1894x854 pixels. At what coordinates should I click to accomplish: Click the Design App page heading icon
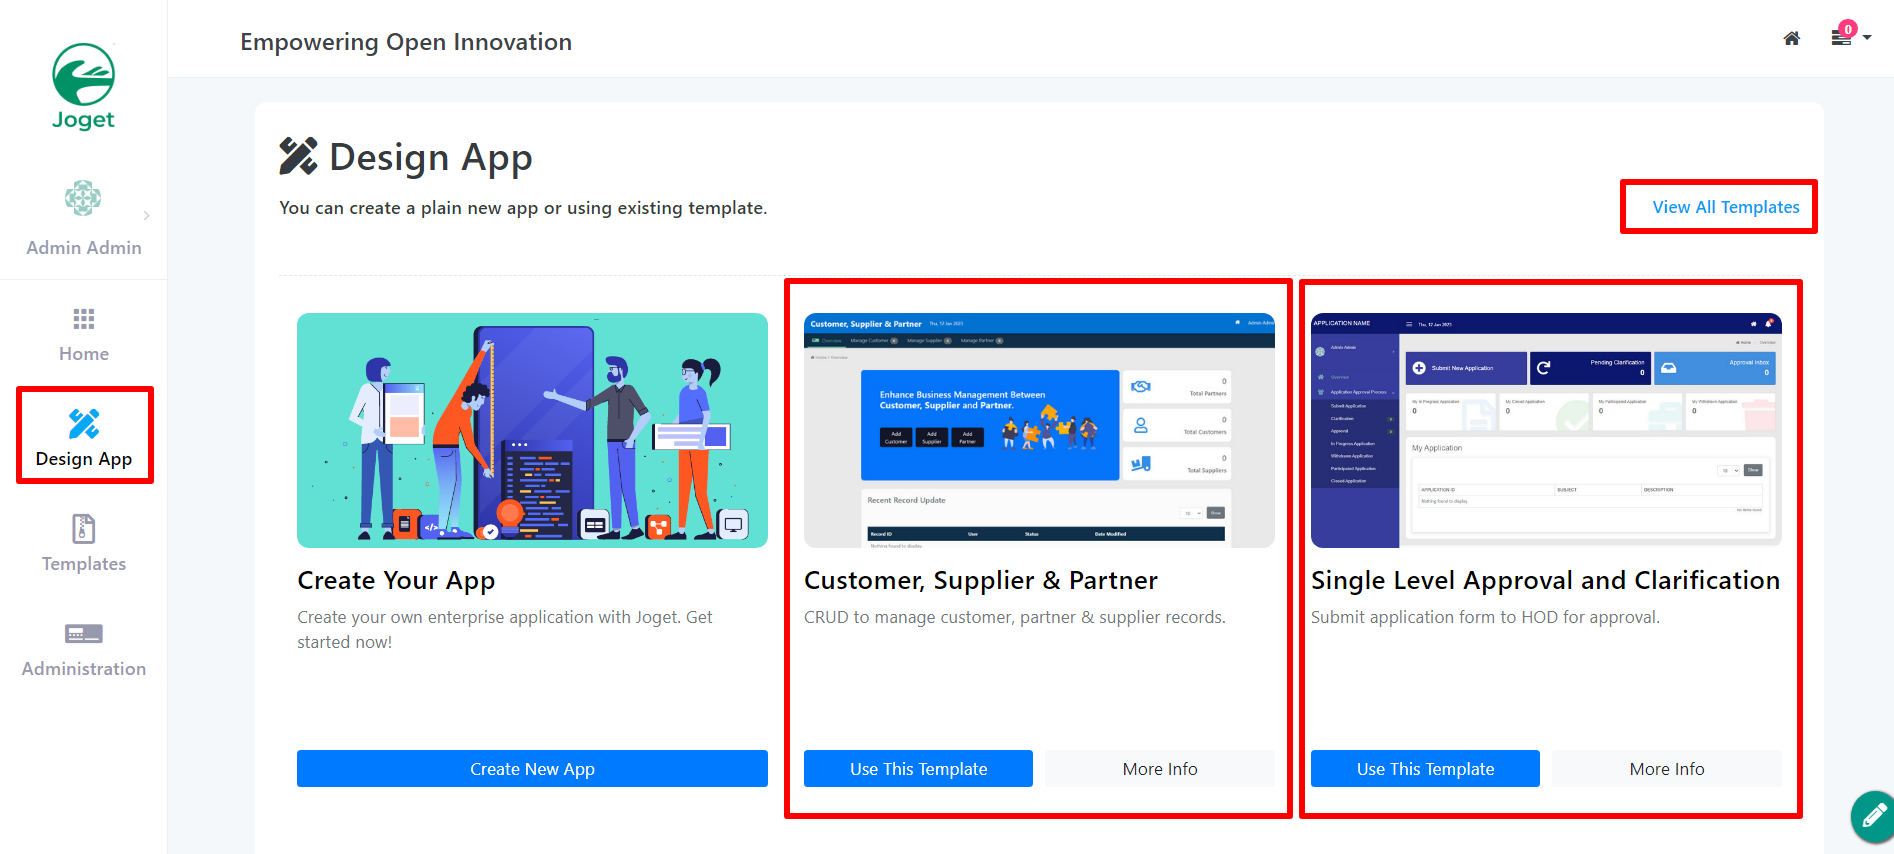[298, 157]
